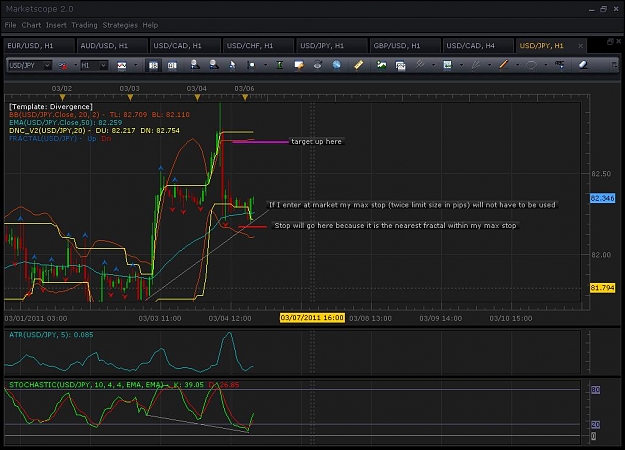Click the highlighted 03/07/2011 16:00 date label
The image size is (625, 450).
[x=312, y=318]
